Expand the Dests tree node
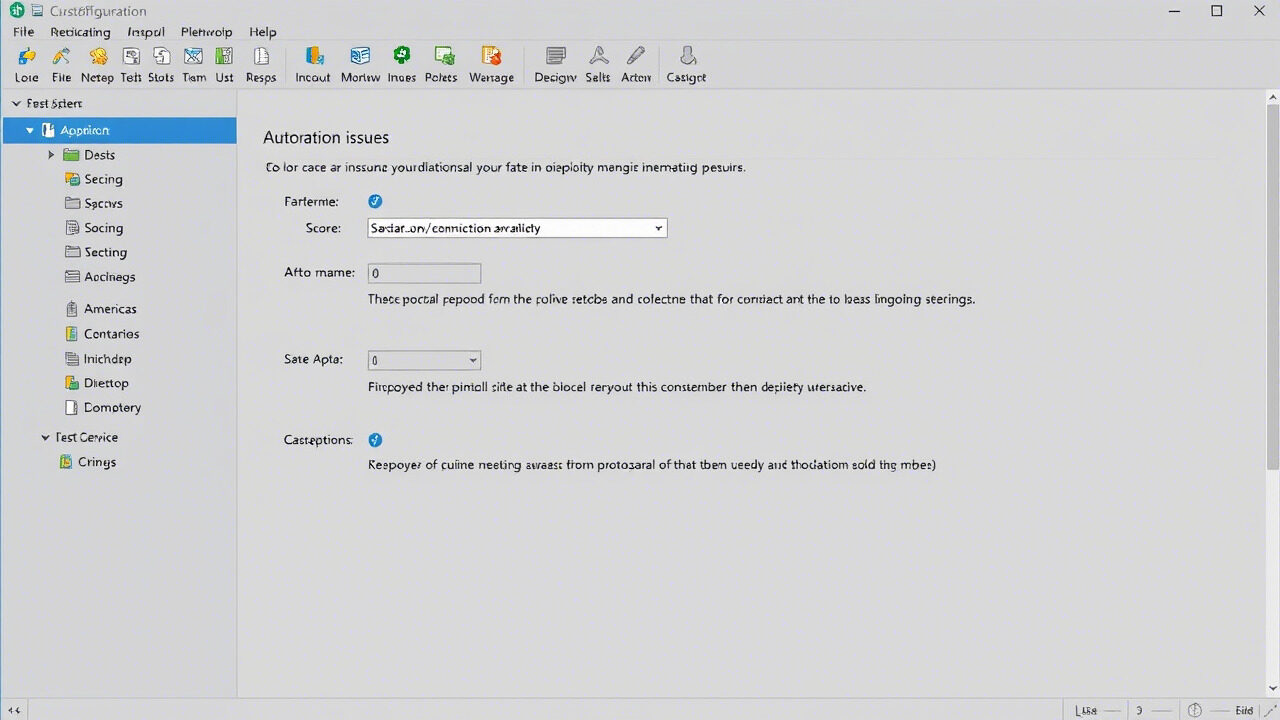The image size is (1280, 720). [51, 155]
